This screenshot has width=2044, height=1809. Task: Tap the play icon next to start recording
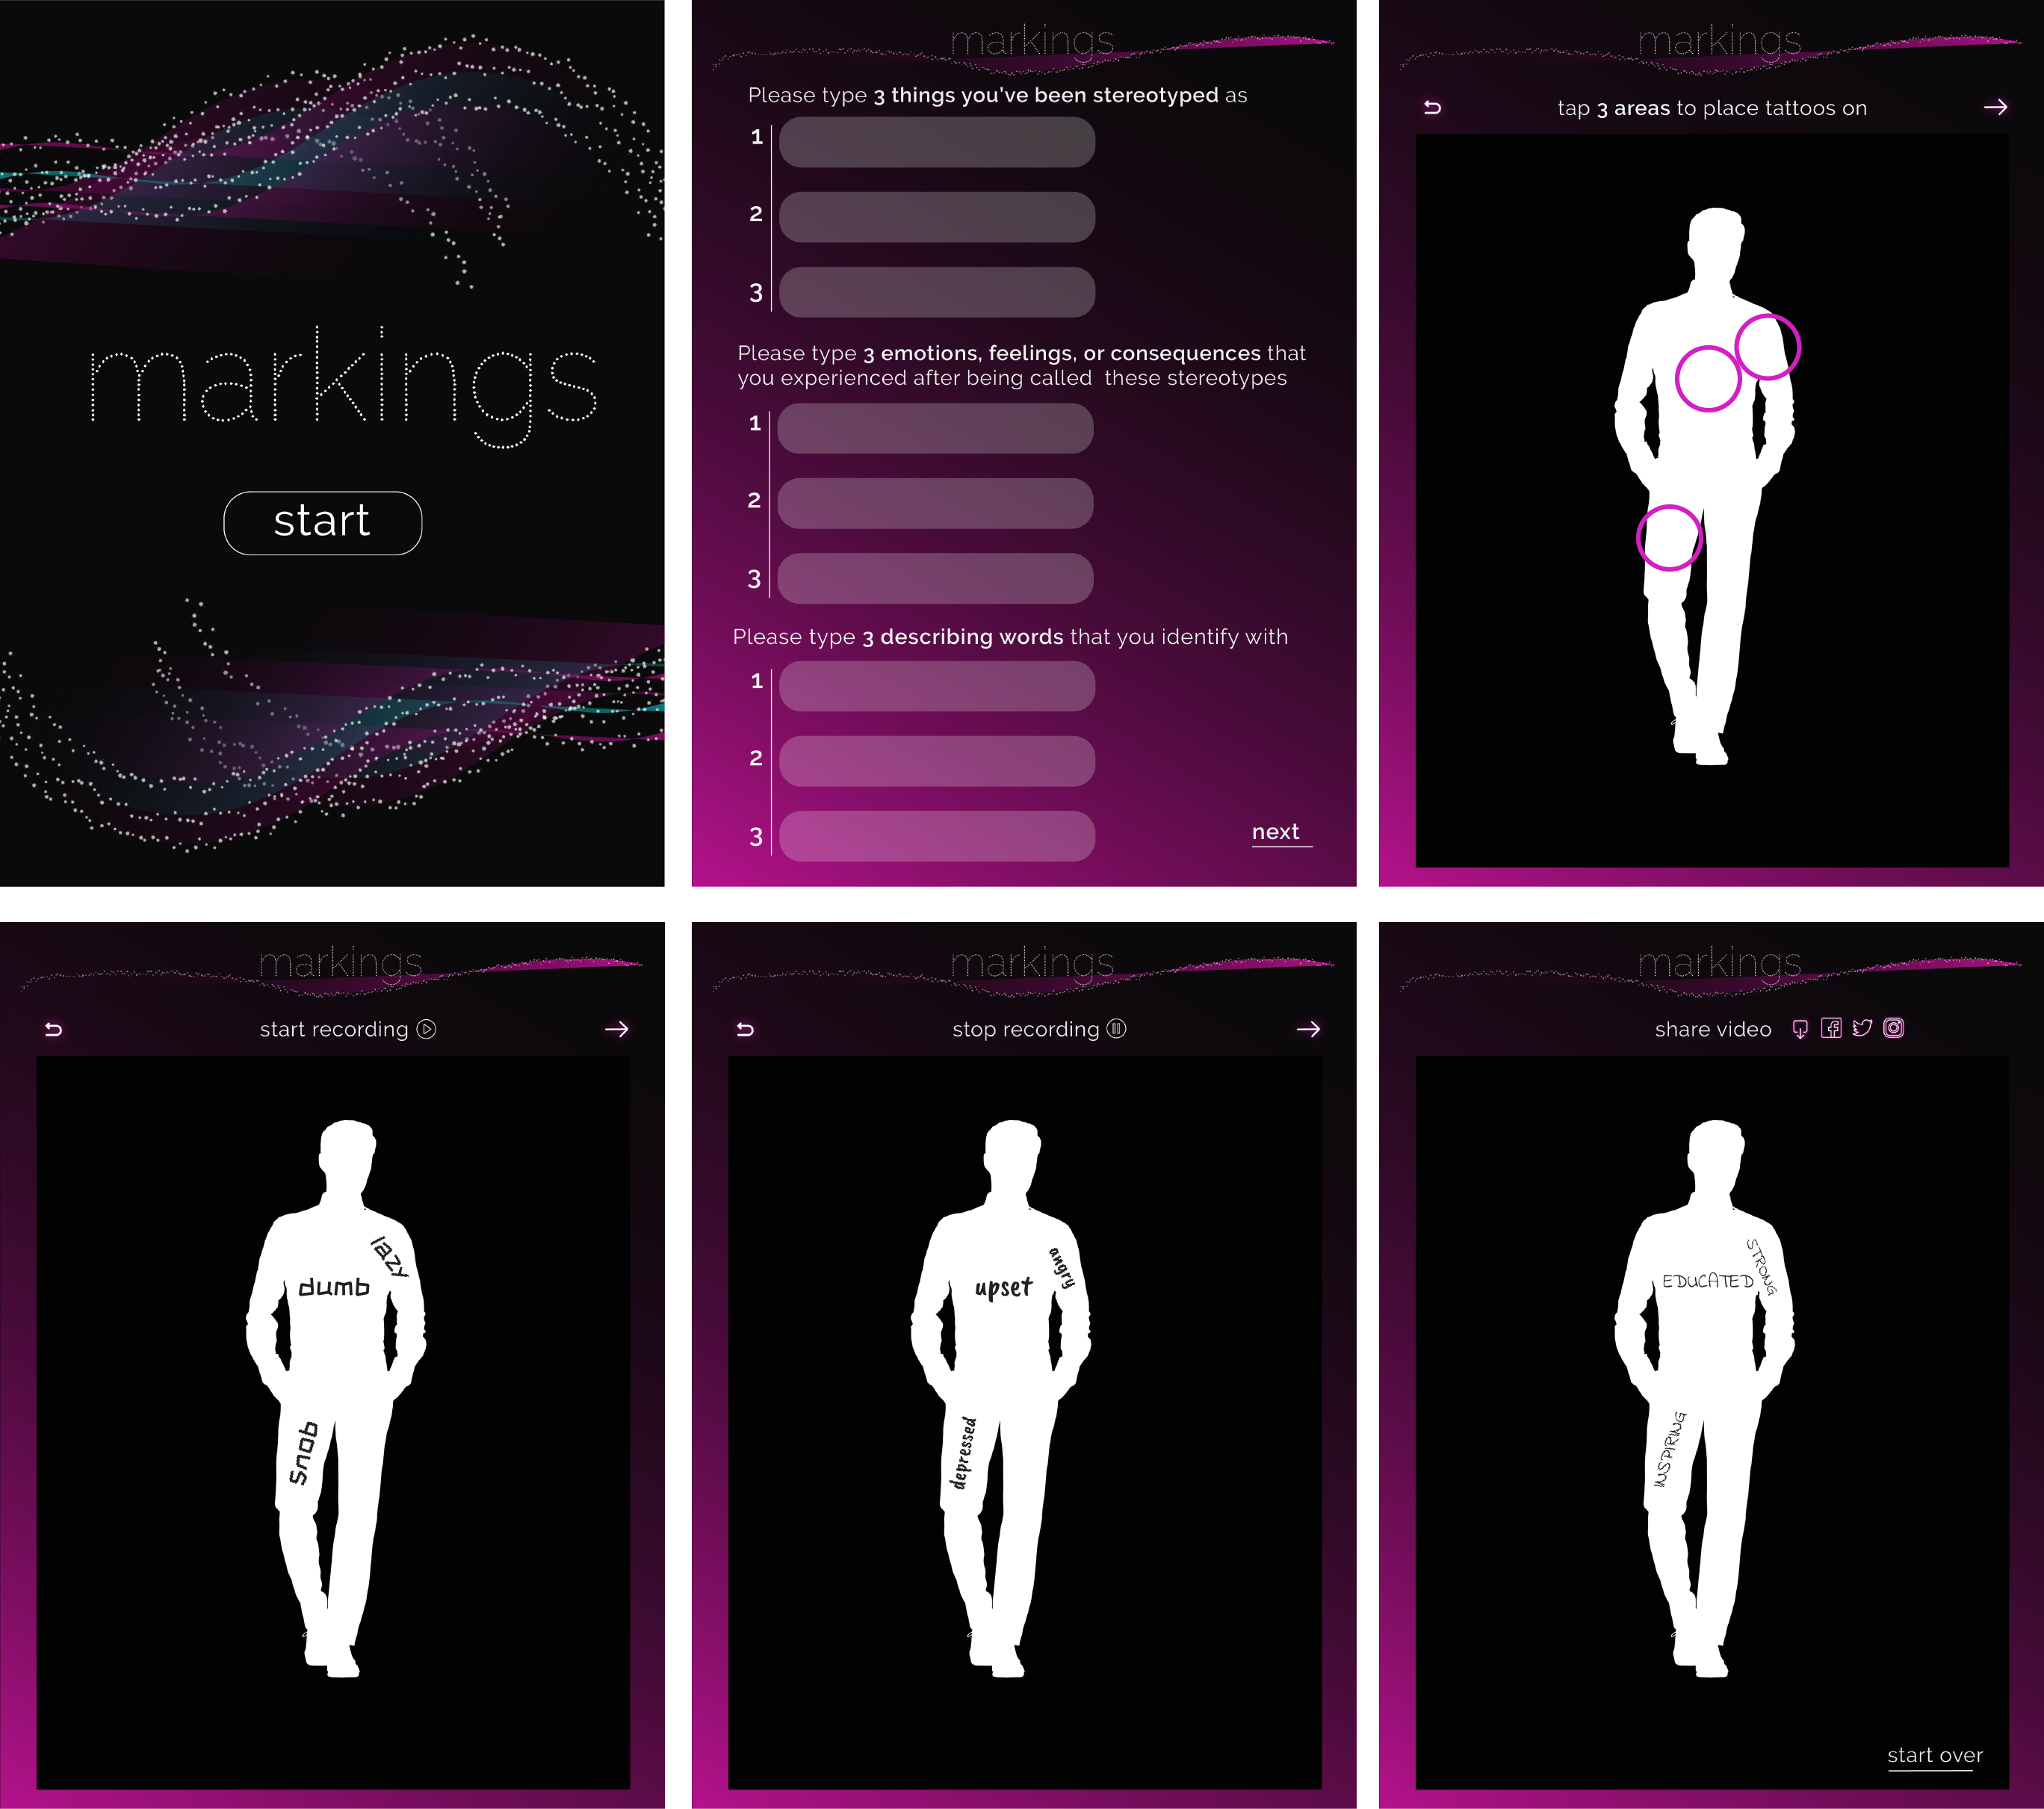pos(426,1029)
